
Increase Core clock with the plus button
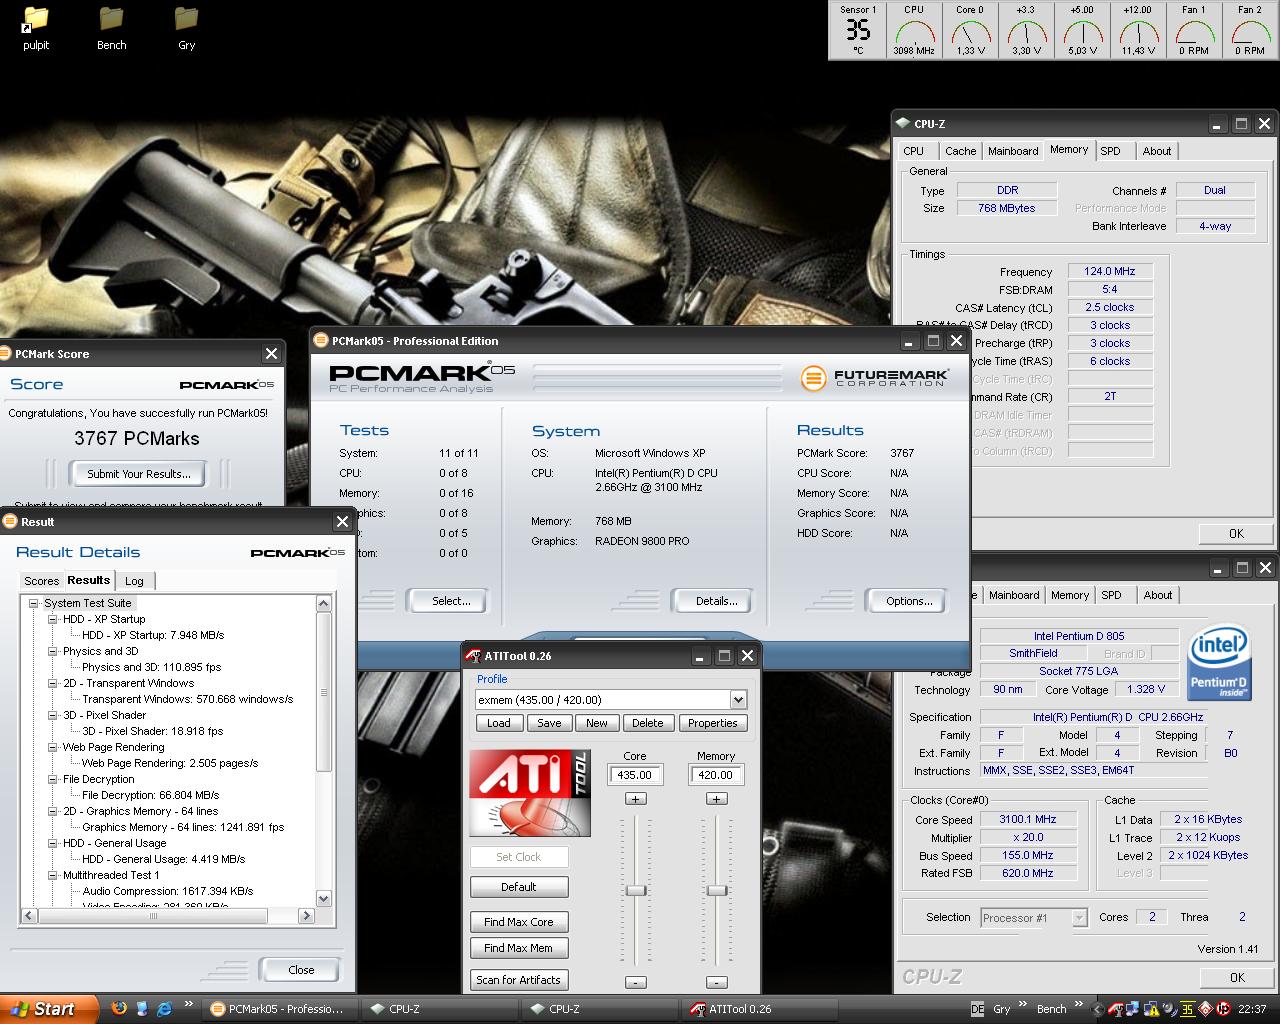tap(635, 798)
